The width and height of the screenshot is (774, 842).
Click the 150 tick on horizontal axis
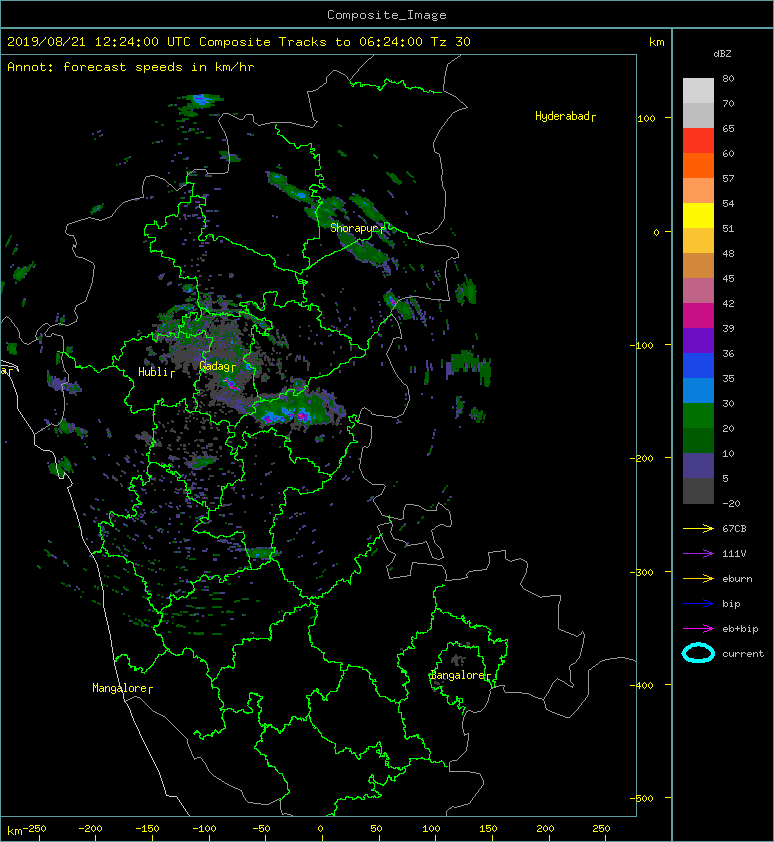pos(488,829)
